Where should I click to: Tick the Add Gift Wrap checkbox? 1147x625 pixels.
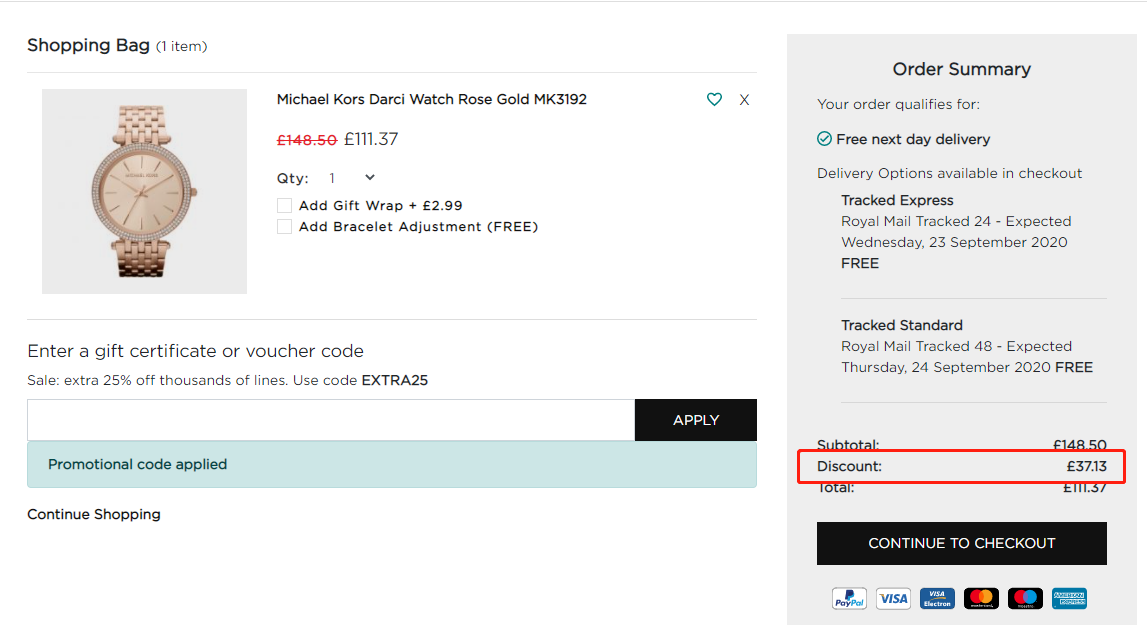pyautogui.click(x=285, y=206)
